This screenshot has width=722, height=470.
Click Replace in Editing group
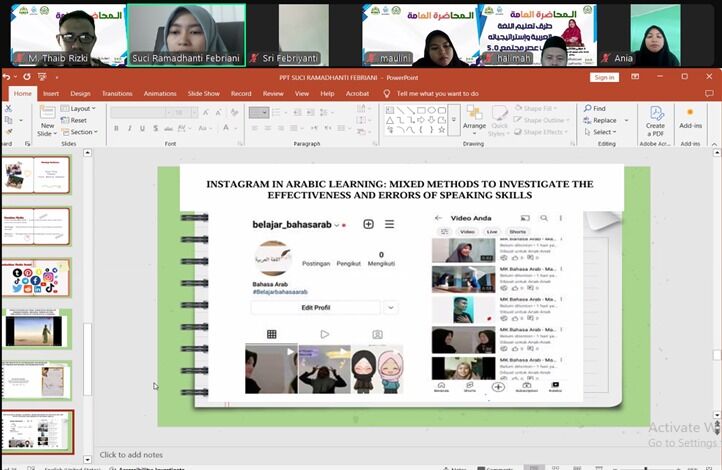click(600, 120)
